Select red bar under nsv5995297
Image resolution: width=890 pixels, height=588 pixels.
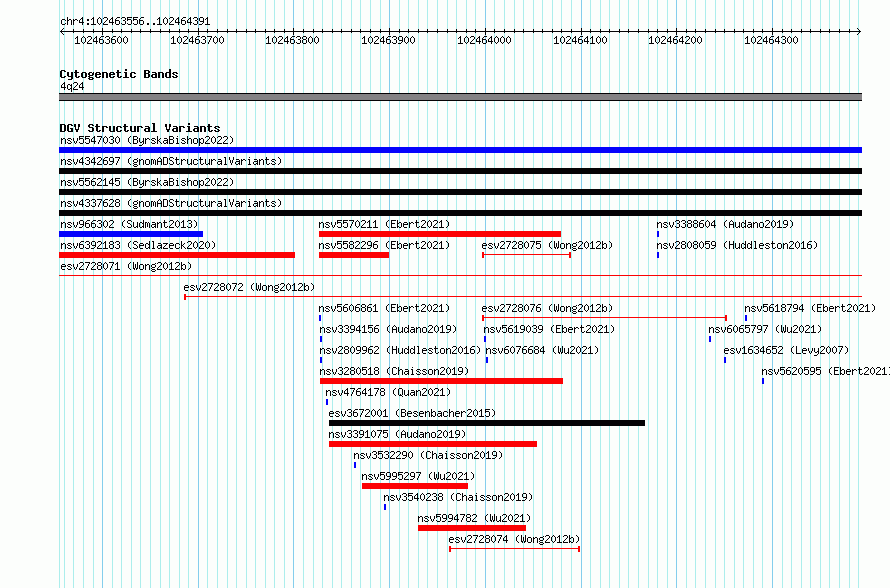tap(415, 486)
